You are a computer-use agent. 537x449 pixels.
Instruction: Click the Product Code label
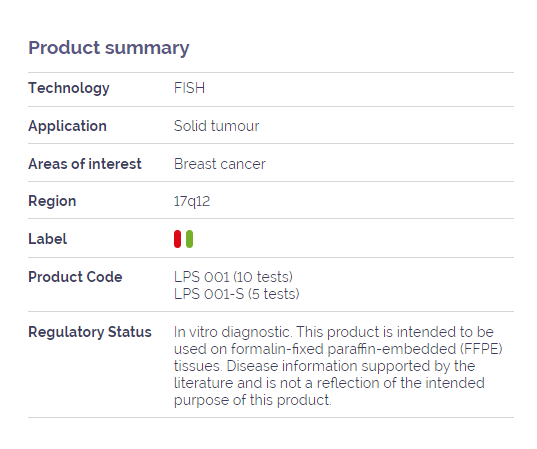[x=75, y=277]
